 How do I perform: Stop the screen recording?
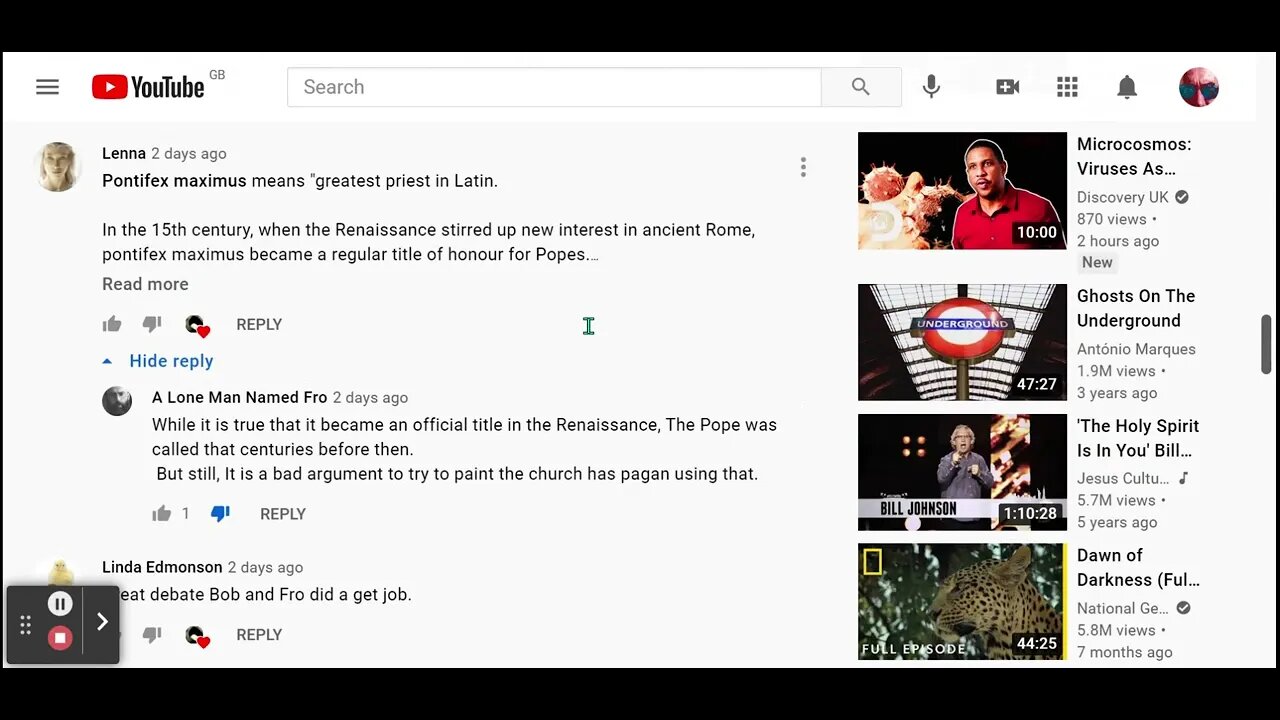click(60, 638)
